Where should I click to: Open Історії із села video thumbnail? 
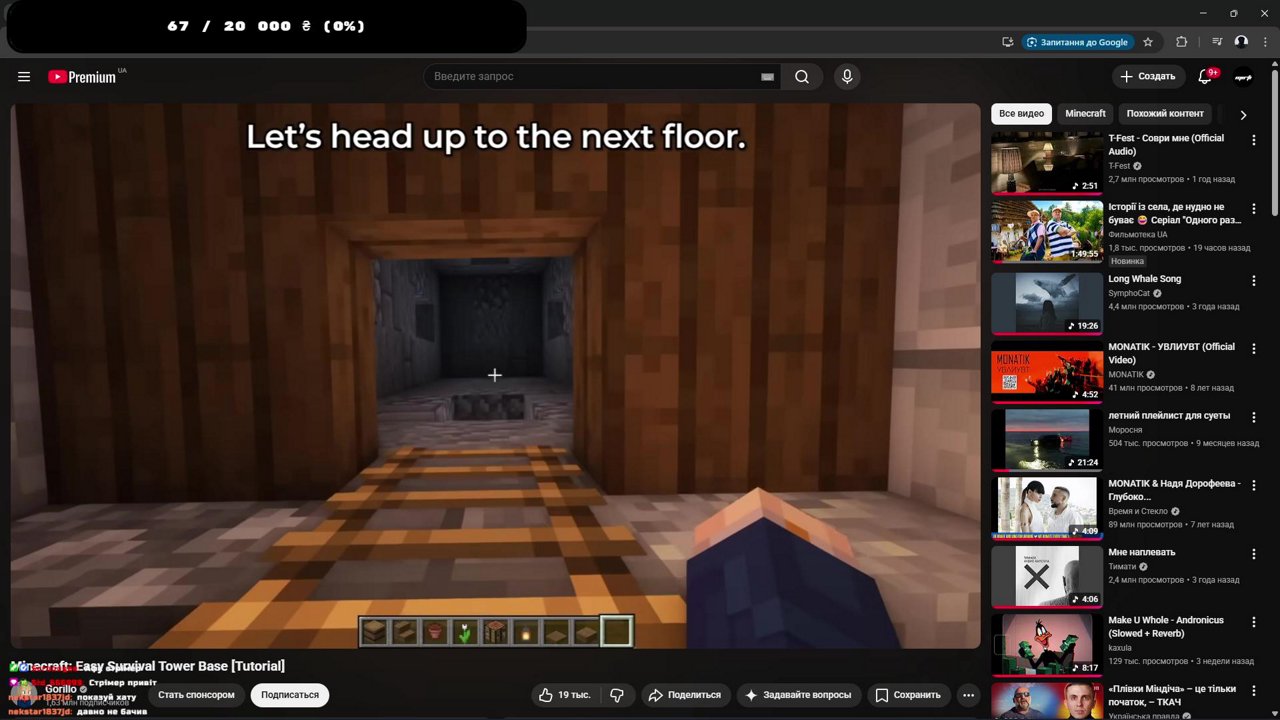(1047, 231)
